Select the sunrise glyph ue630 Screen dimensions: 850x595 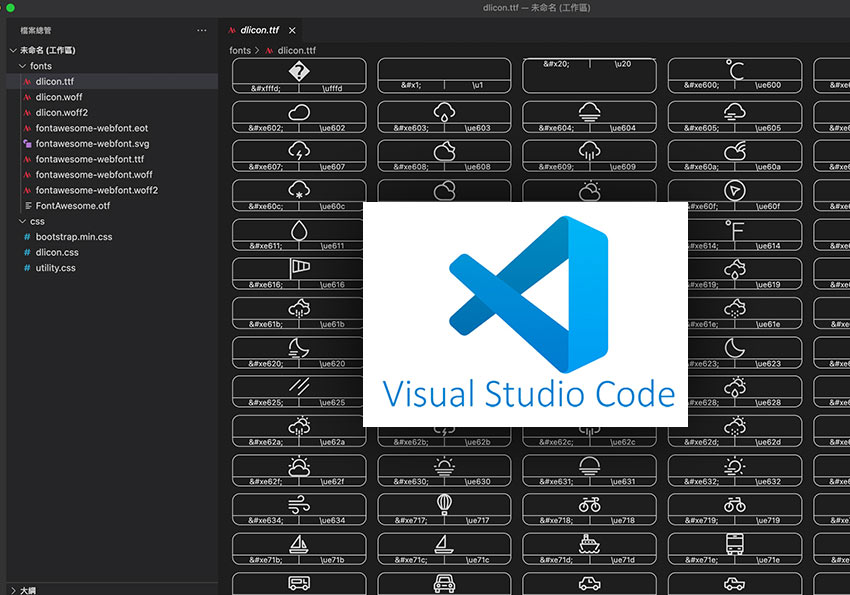pyautogui.click(x=444, y=466)
